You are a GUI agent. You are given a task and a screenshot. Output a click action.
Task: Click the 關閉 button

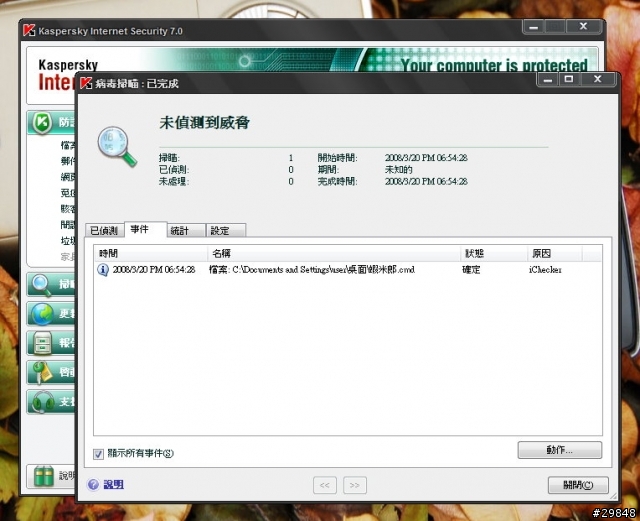[578, 485]
